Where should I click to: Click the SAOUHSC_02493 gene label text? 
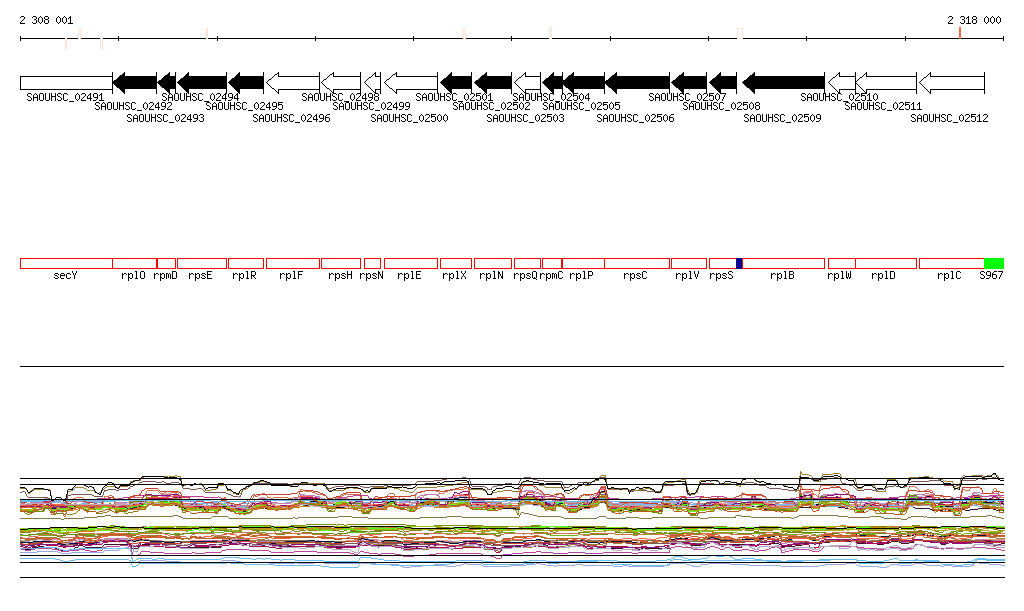[x=165, y=118]
